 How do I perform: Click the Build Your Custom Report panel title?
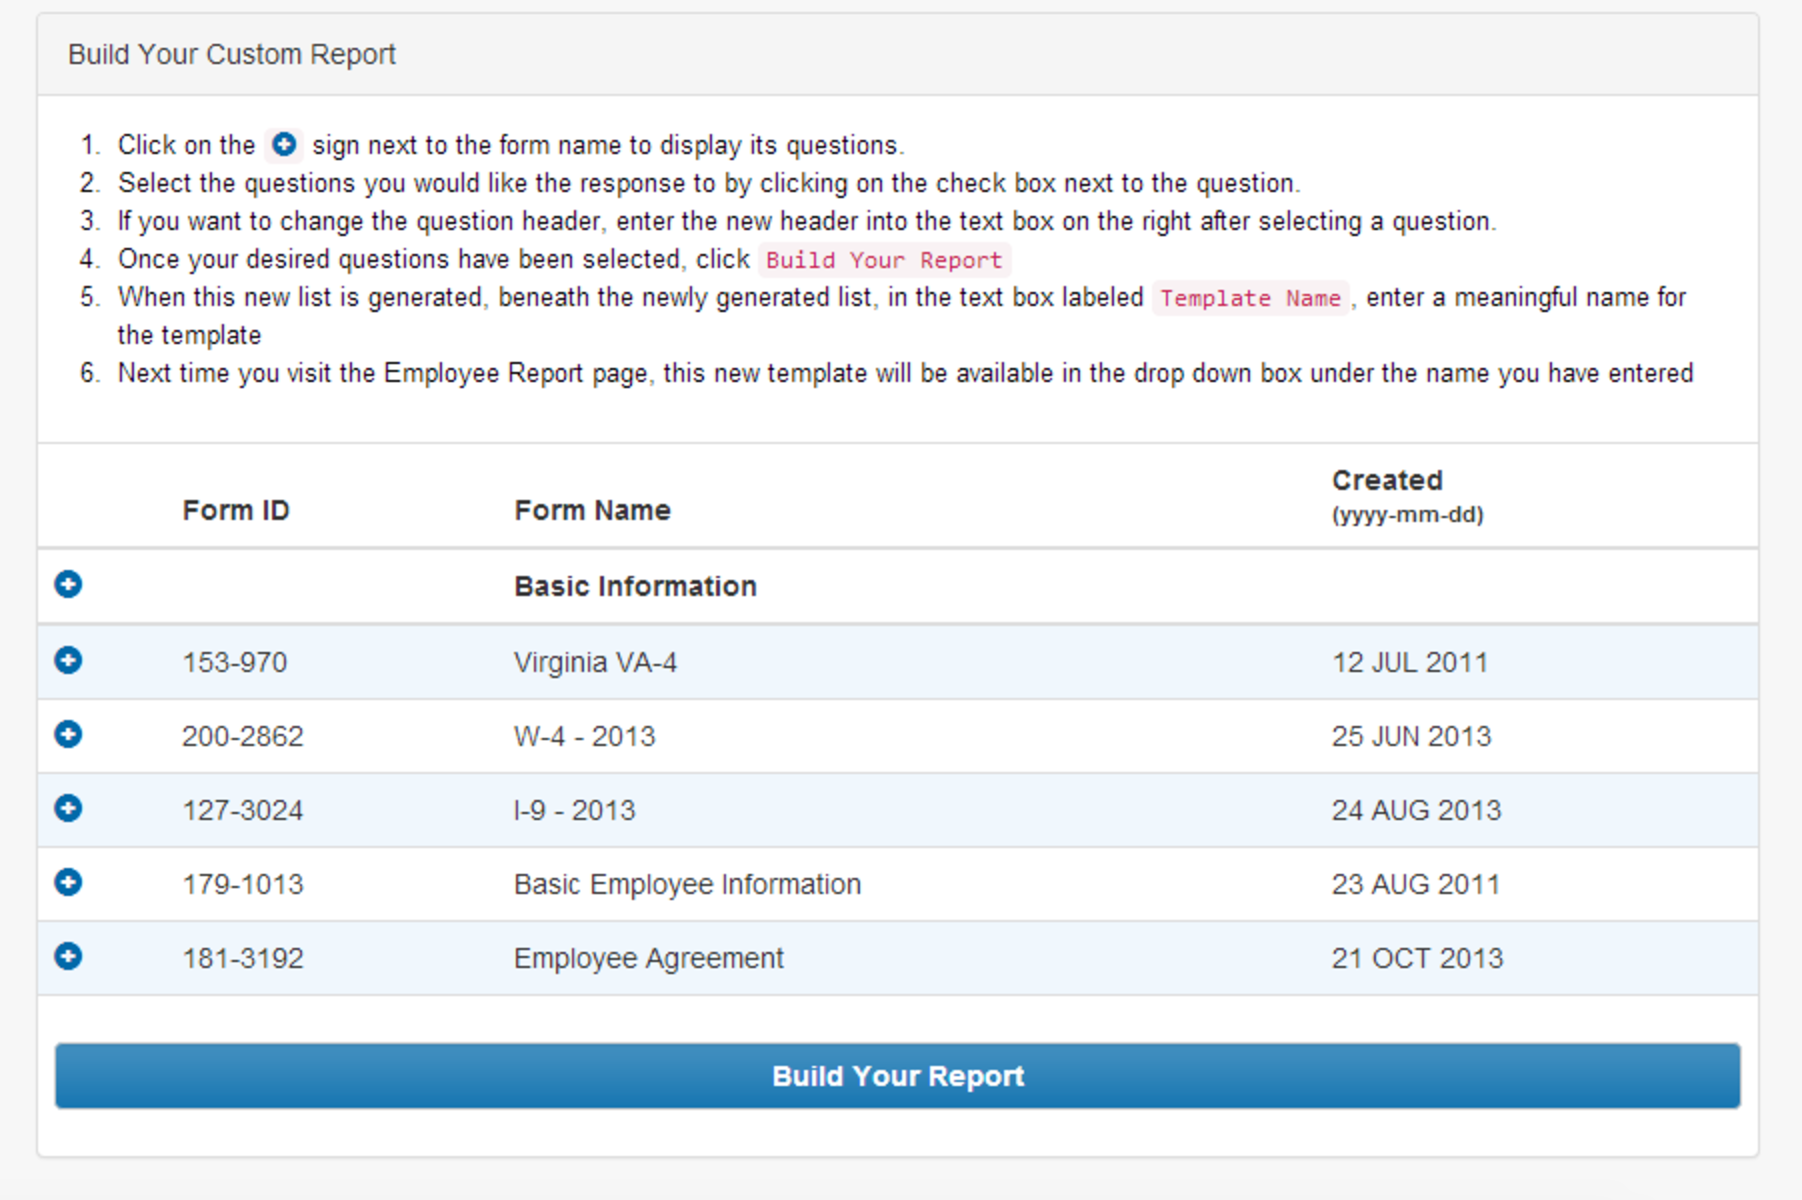[231, 54]
